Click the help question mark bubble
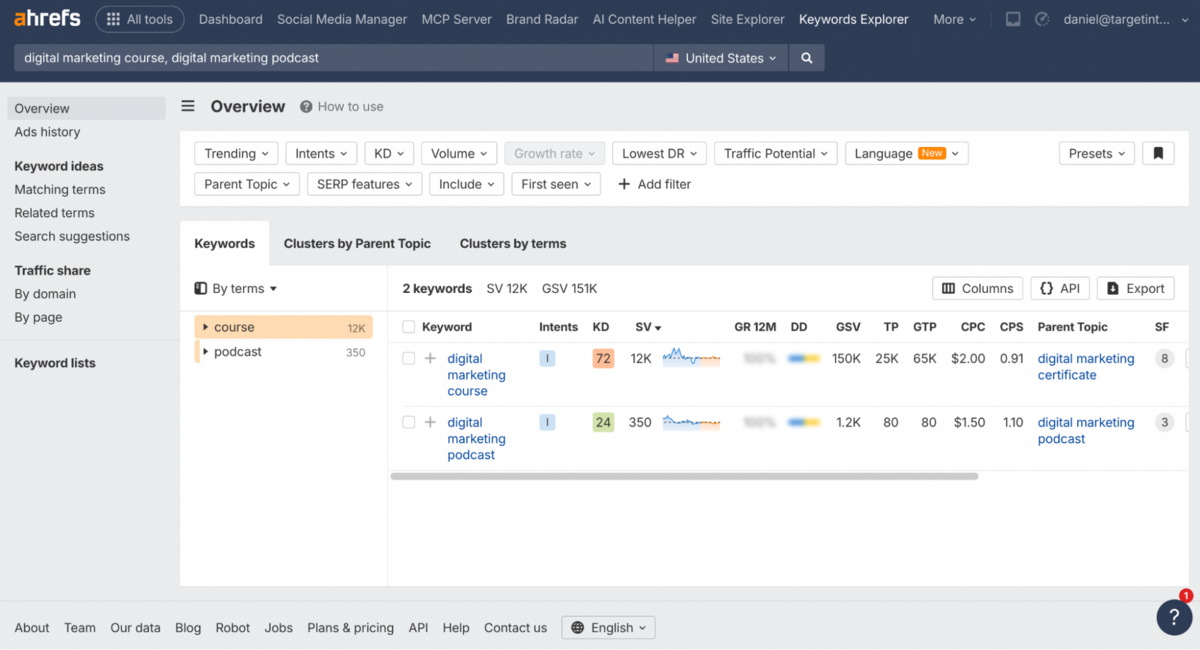This screenshot has height=650, width=1200. (x=1174, y=617)
